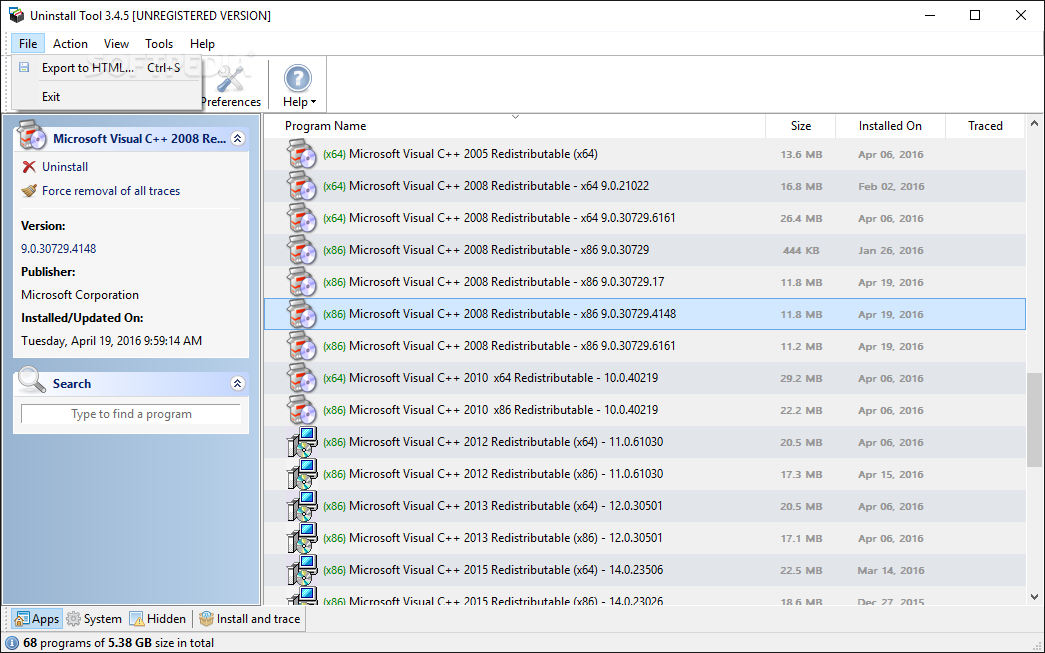Click icon of Visual C++ 2008 x64 9.0.30729.6161
The height and width of the screenshot is (653, 1045).
click(x=301, y=218)
